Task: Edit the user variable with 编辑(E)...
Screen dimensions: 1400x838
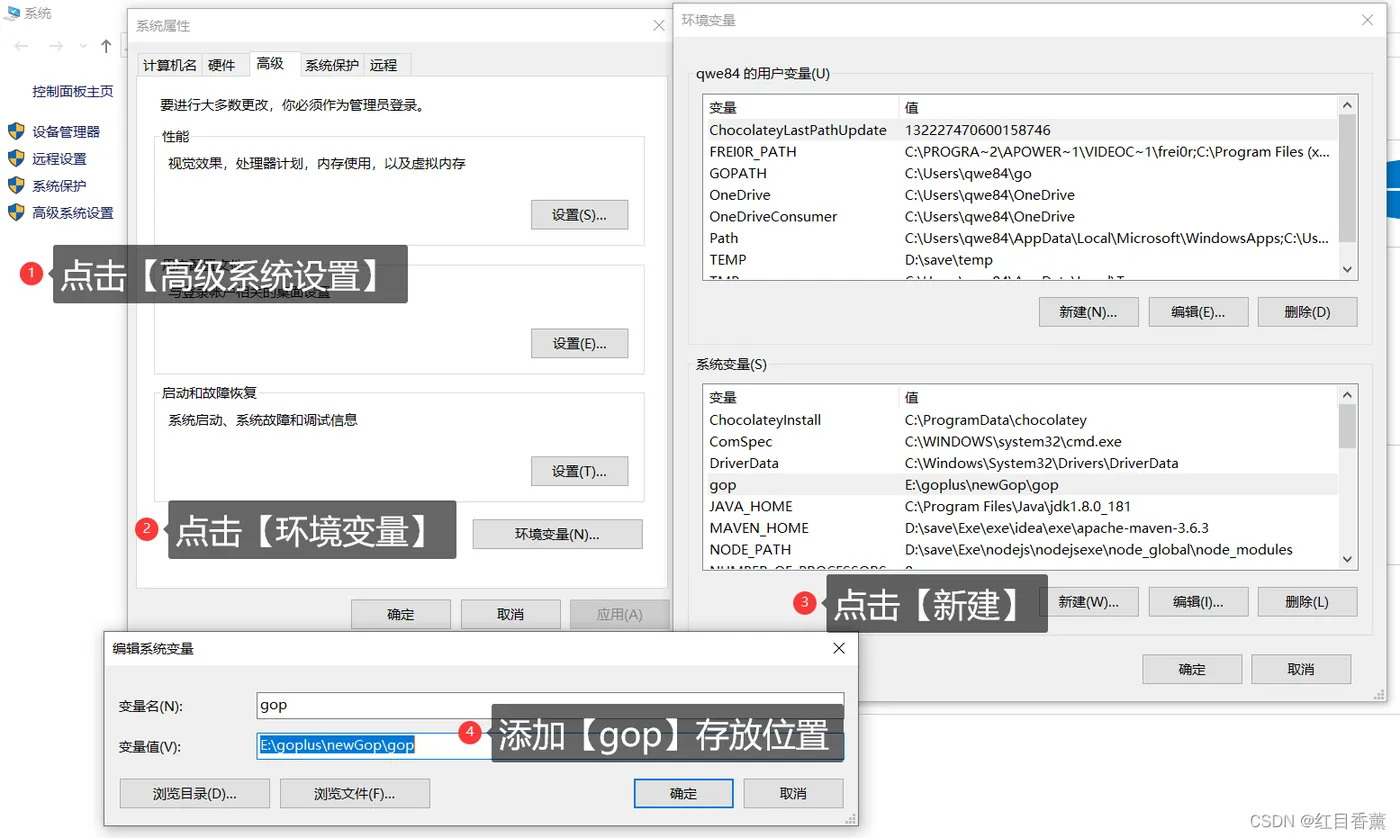Action: (1198, 312)
